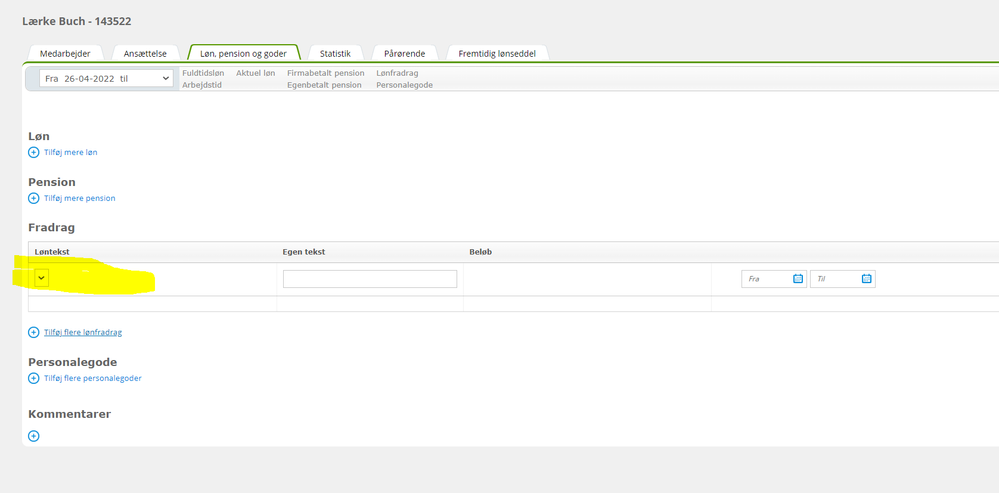Jump to Firmabetalt pension section link
The width and height of the screenshot is (999, 493).
click(326, 73)
